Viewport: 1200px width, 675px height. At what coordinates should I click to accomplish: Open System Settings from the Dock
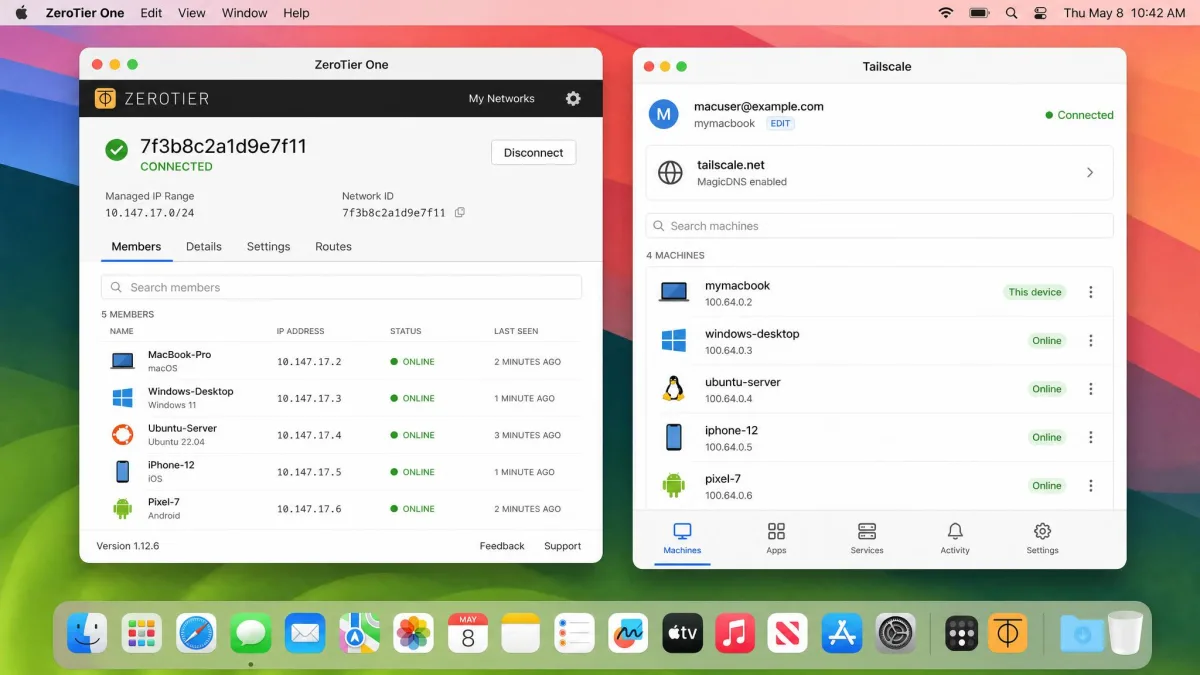(896, 633)
